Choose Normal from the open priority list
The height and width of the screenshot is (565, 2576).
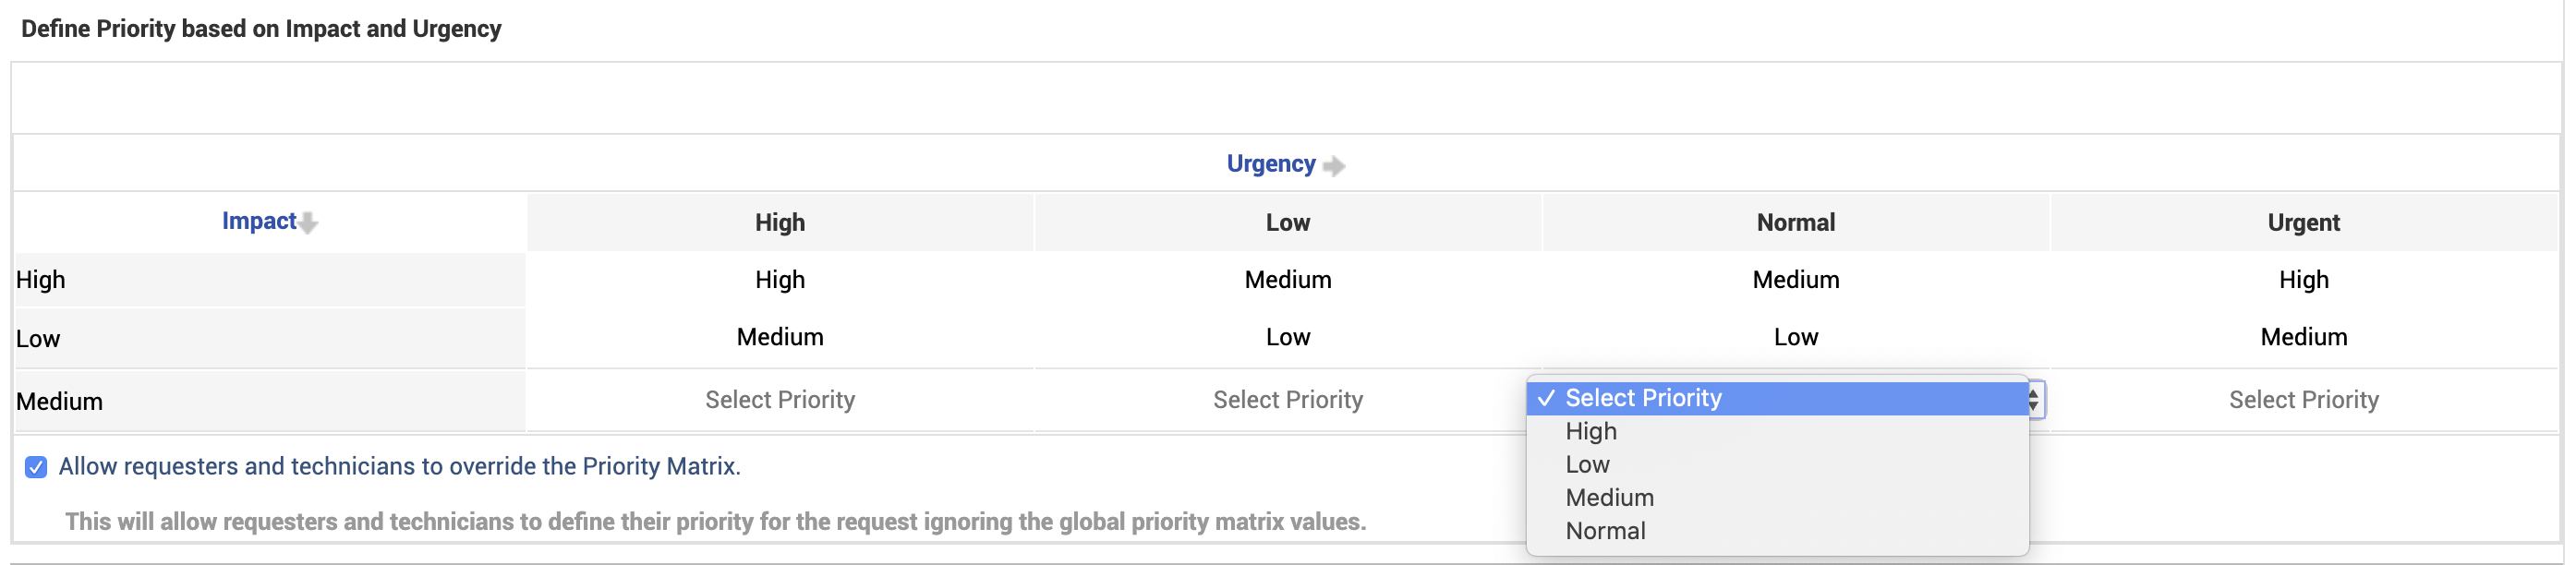[1605, 530]
